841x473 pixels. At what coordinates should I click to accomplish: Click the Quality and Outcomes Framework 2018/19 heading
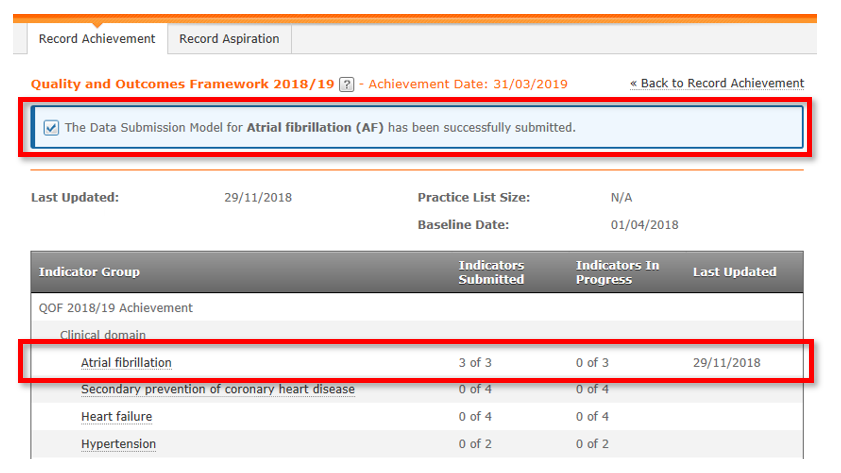(x=182, y=84)
